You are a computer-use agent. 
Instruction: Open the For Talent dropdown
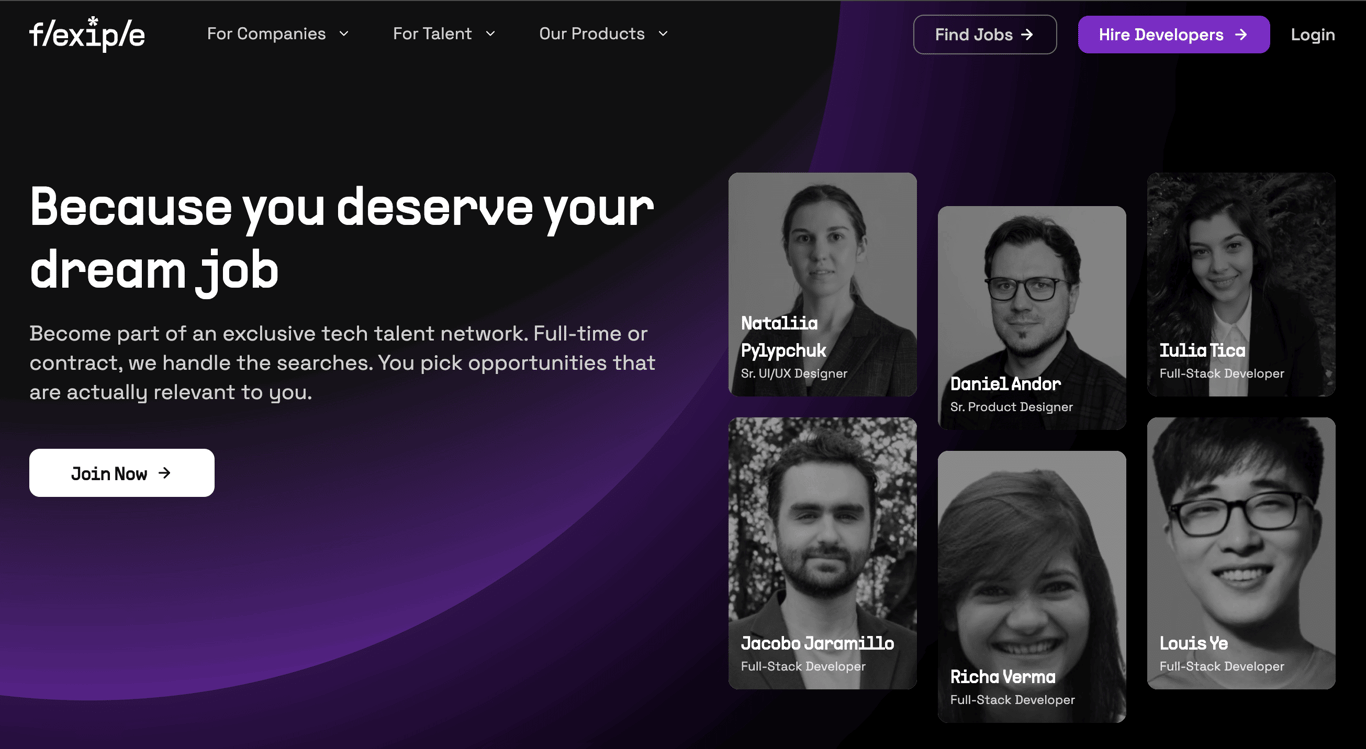(490, 33)
